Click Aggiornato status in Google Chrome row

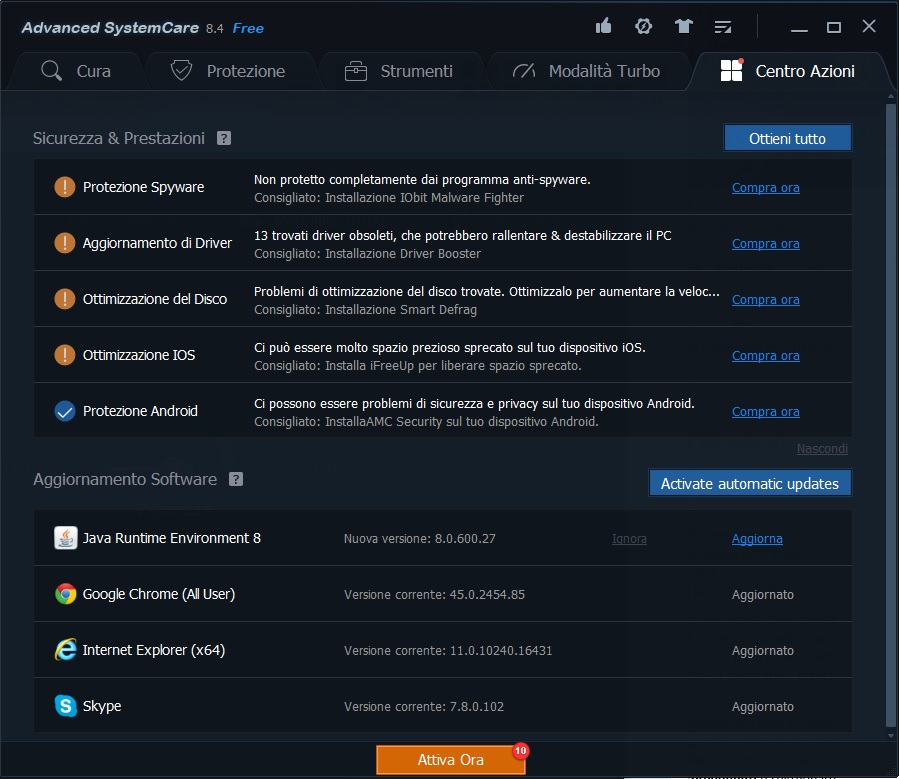(x=763, y=595)
